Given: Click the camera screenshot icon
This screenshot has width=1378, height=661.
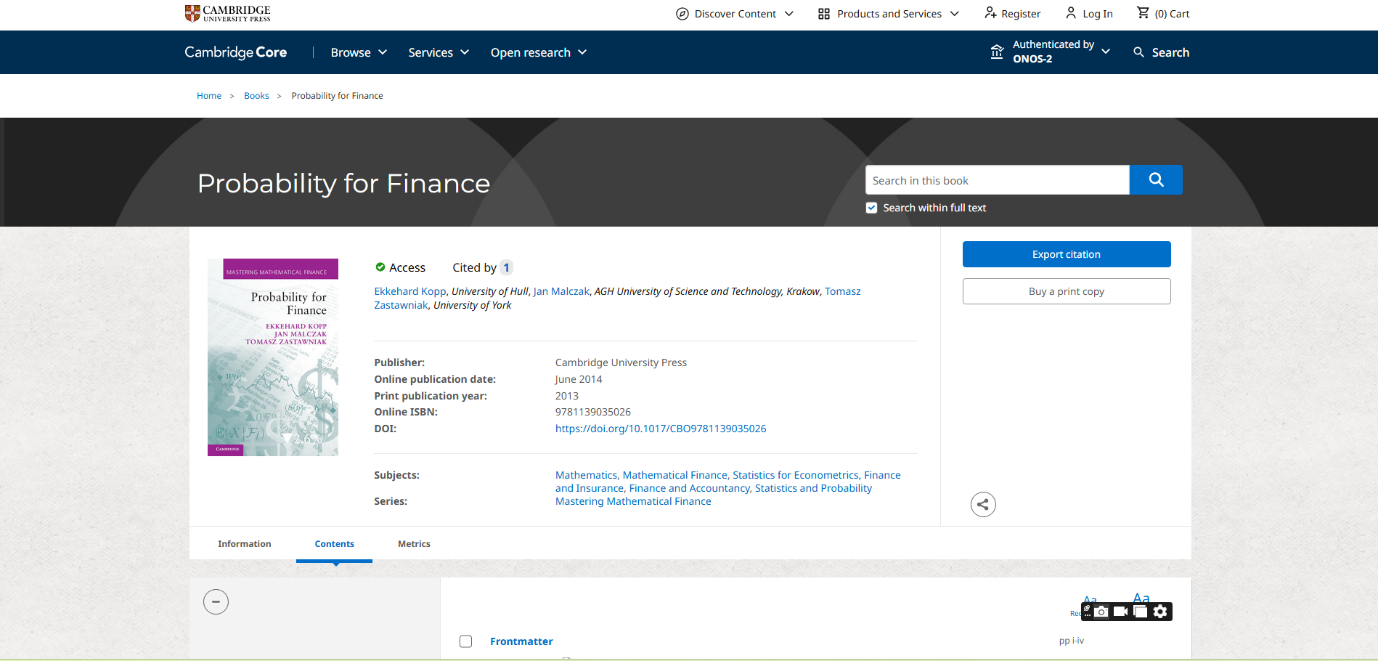Looking at the screenshot, I should click(x=1101, y=612).
